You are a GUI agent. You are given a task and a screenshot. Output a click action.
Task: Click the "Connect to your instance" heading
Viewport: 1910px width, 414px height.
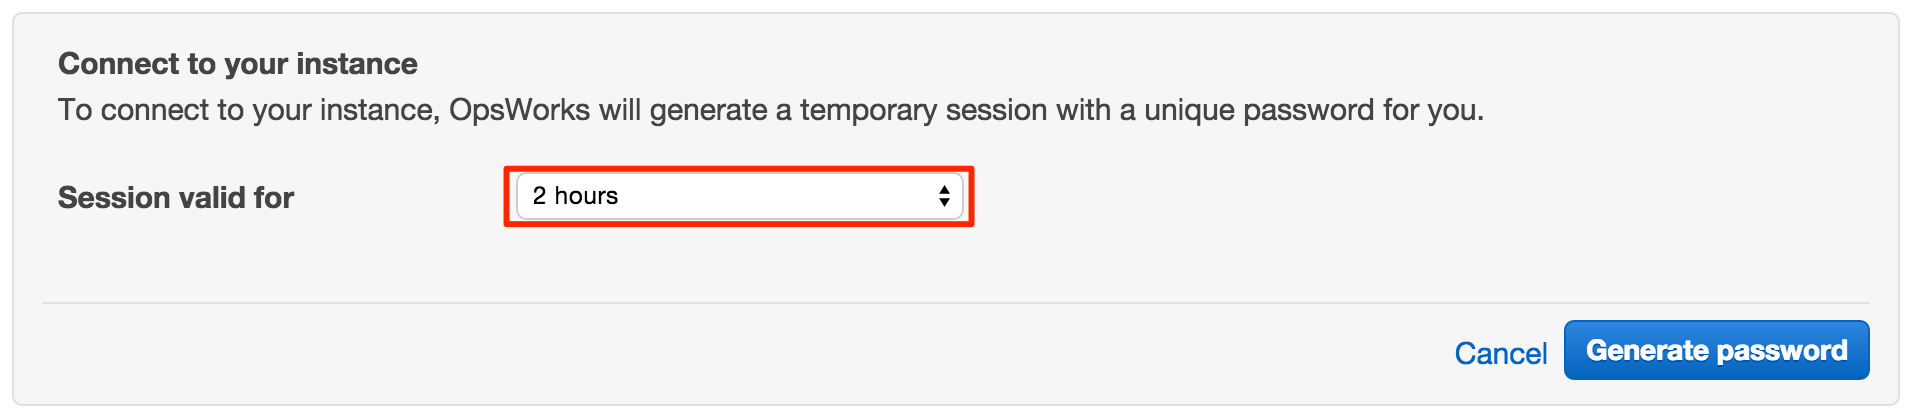pyautogui.click(x=238, y=64)
